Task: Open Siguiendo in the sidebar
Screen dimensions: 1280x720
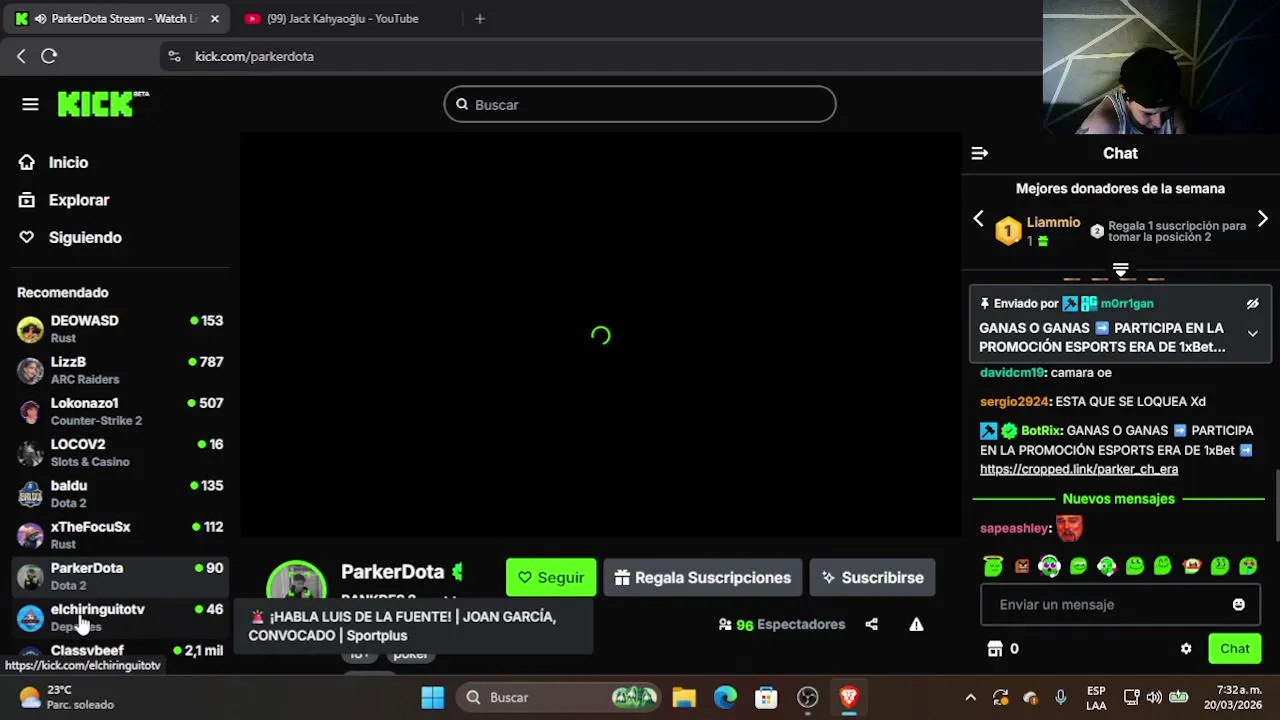Action: (85, 237)
